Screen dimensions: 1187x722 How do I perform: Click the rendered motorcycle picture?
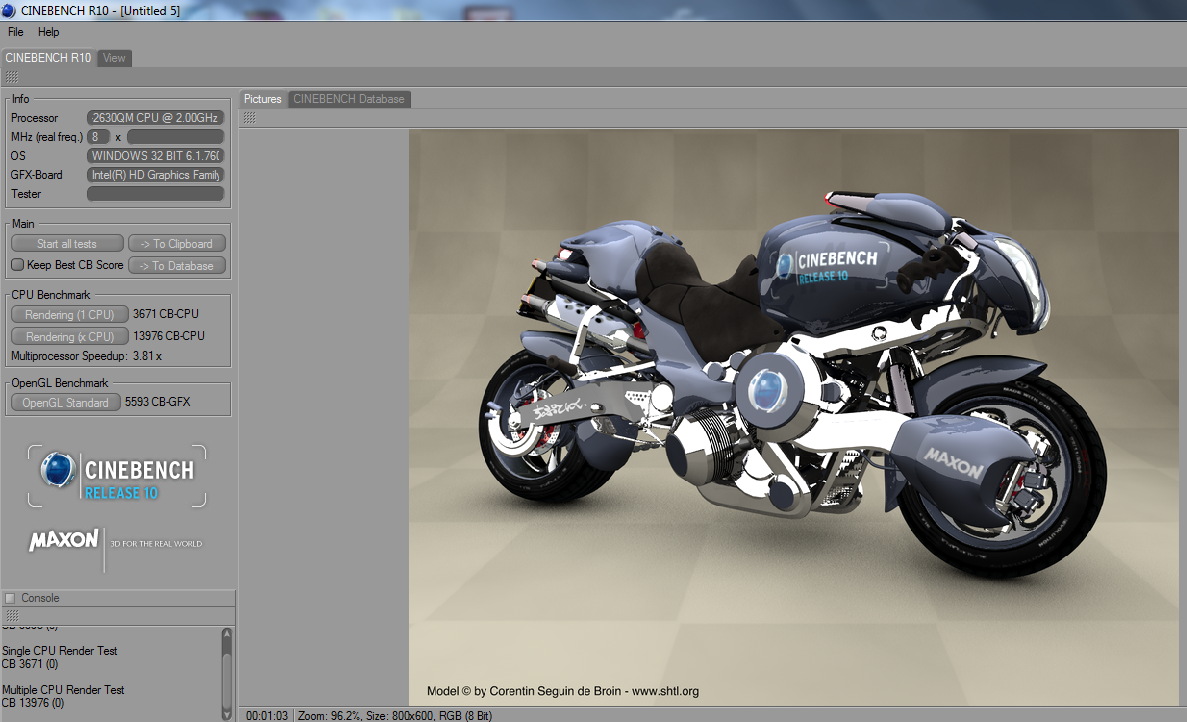coord(793,417)
